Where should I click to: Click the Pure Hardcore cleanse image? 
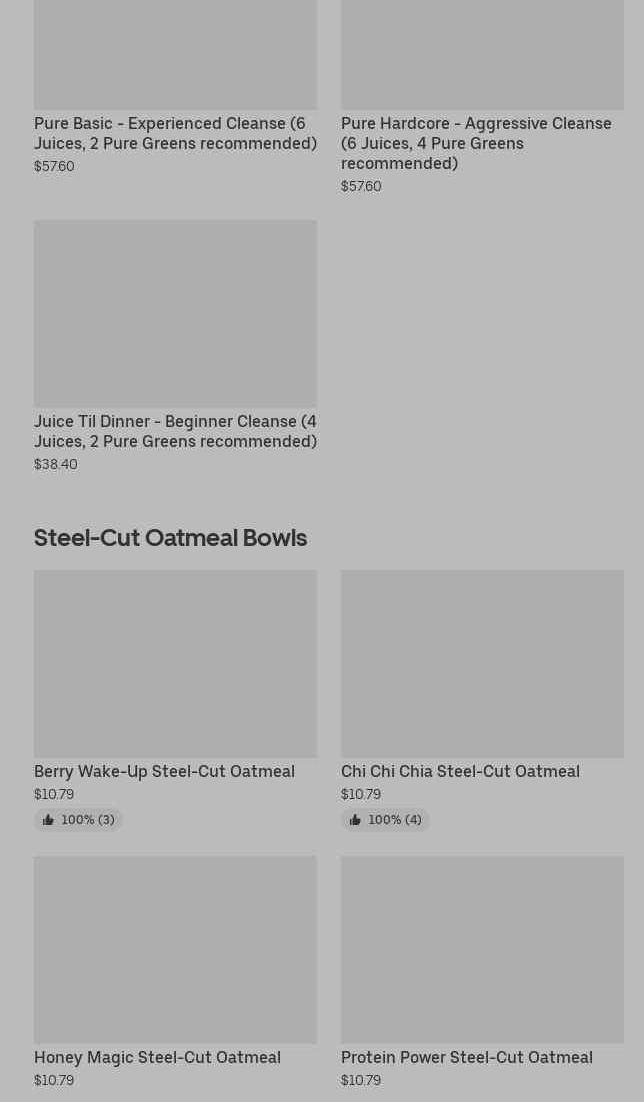coord(482,55)
